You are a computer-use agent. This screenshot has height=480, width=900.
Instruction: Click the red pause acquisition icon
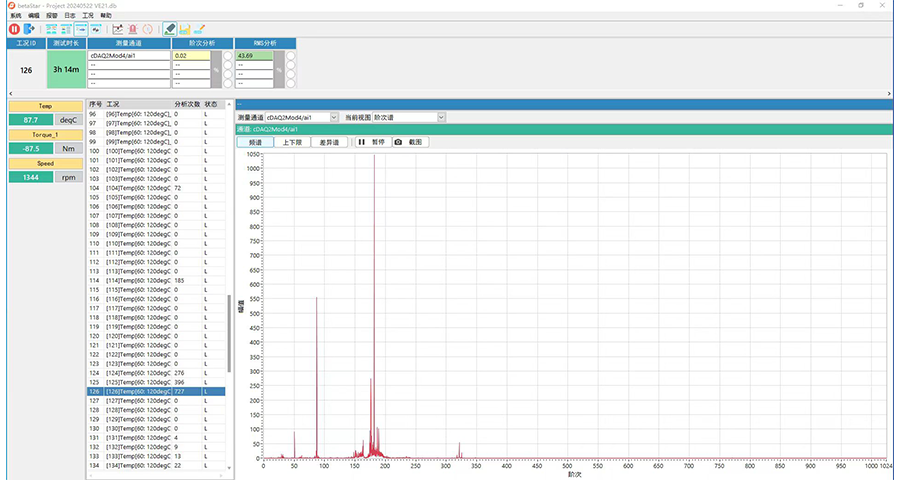click(14, 29)
